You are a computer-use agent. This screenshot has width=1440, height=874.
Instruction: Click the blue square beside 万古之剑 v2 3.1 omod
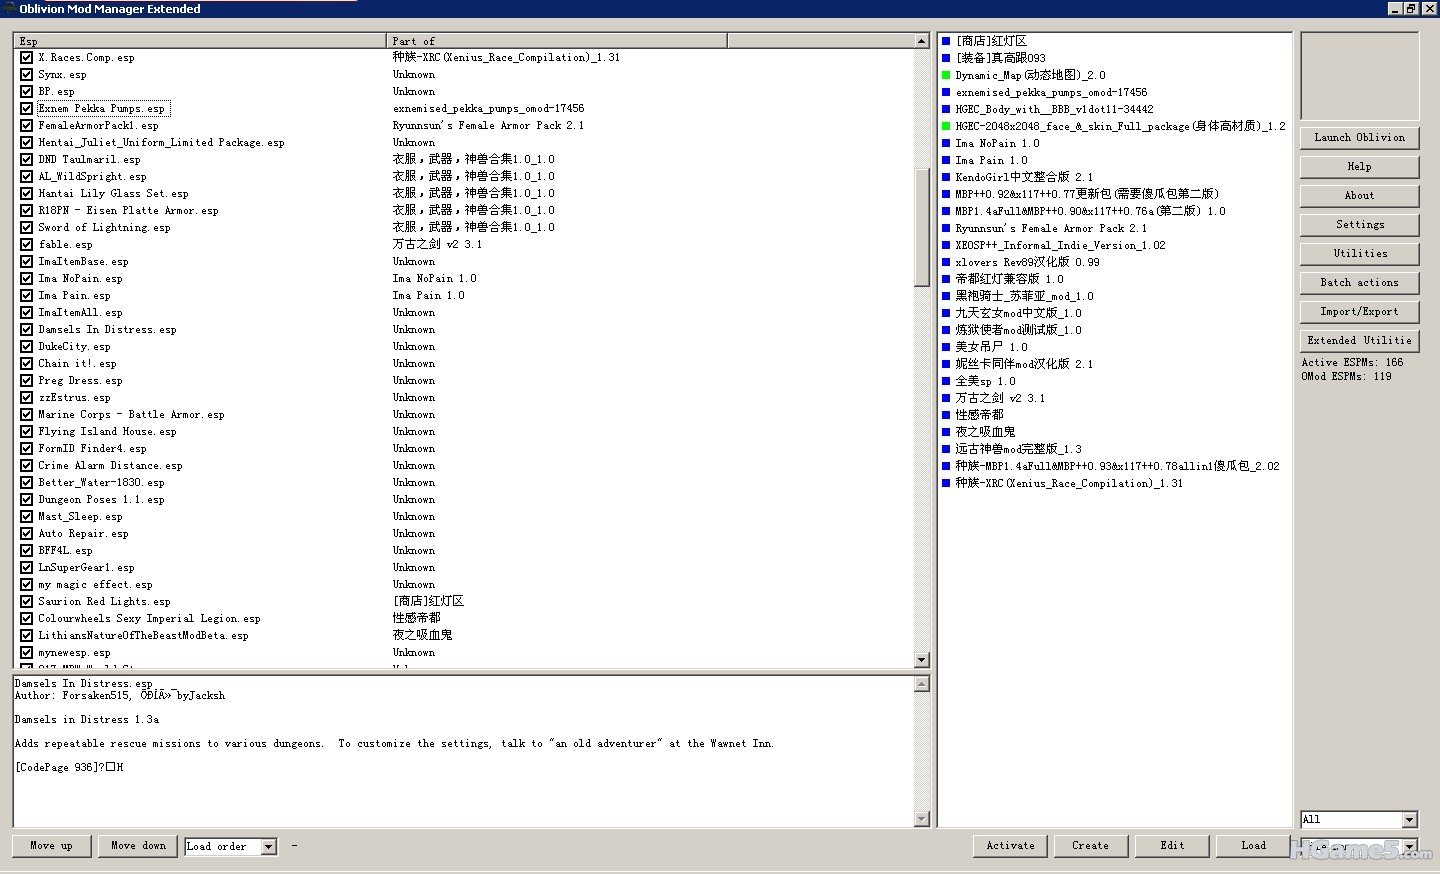(946, 398)
